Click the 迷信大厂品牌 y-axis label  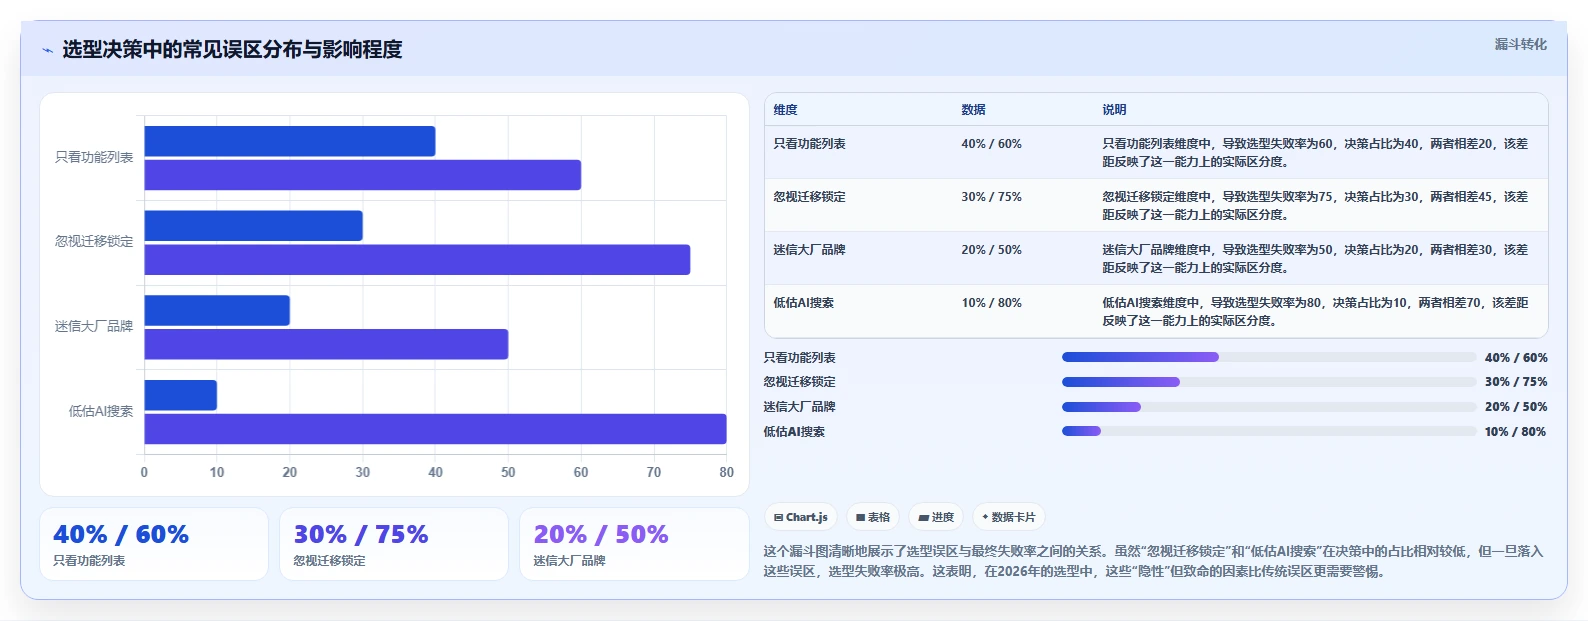coord(94,327)
